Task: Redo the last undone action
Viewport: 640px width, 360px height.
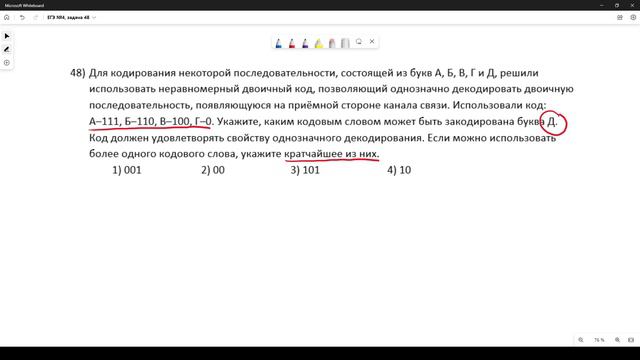Action: [x=36, y=18]
